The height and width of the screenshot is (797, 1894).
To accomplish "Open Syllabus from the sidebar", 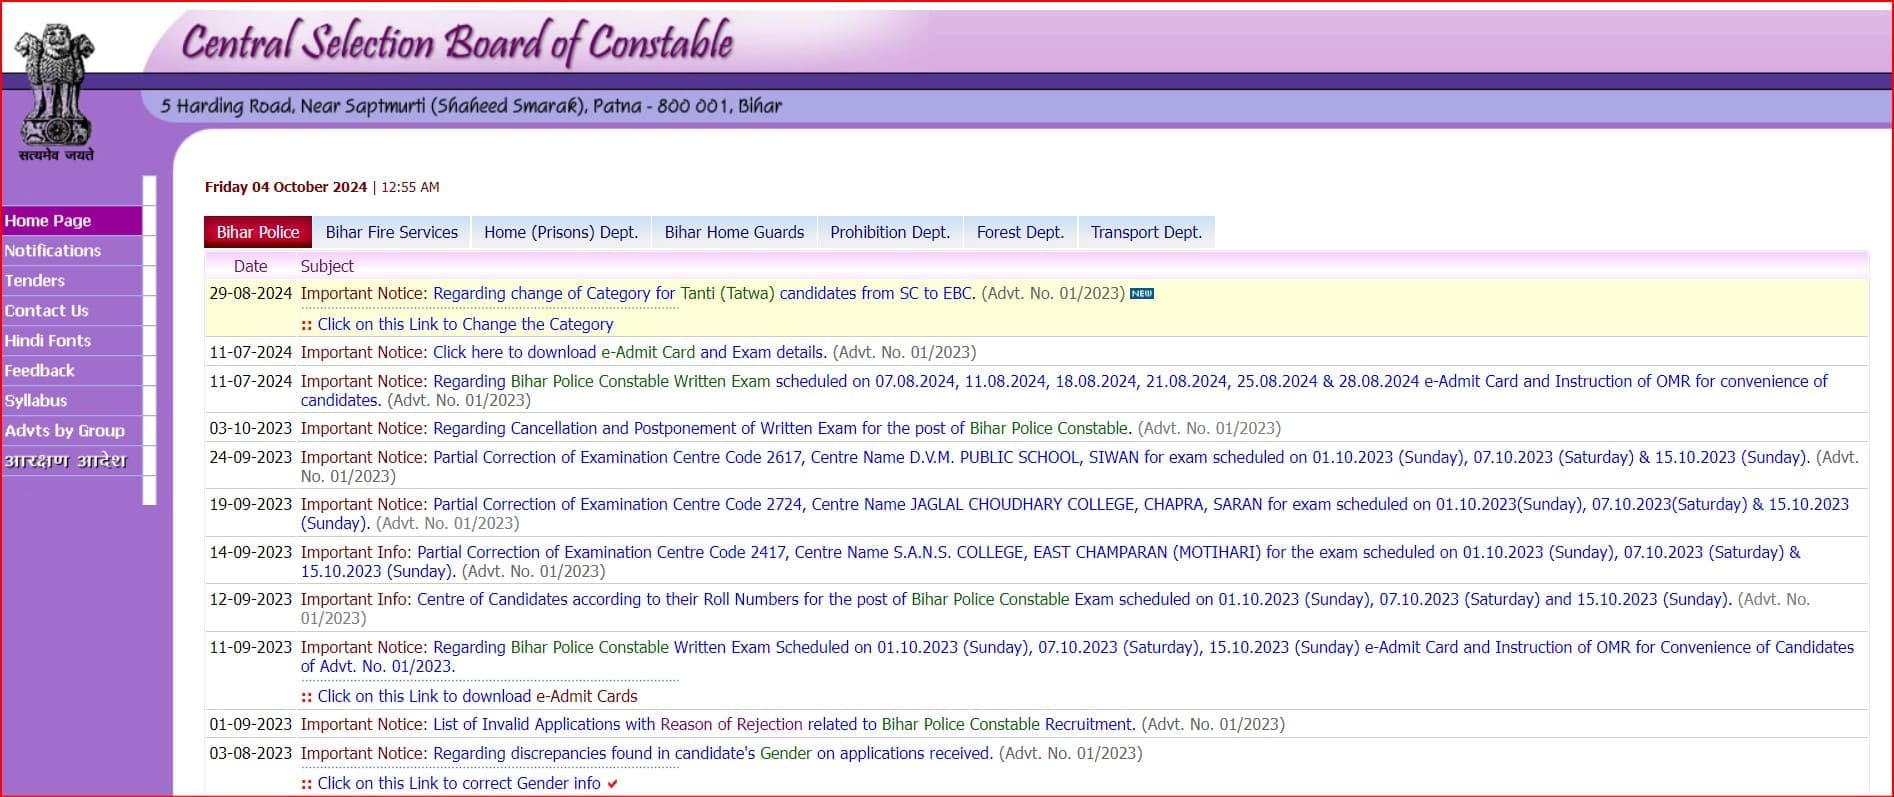I will coord(72,400).
